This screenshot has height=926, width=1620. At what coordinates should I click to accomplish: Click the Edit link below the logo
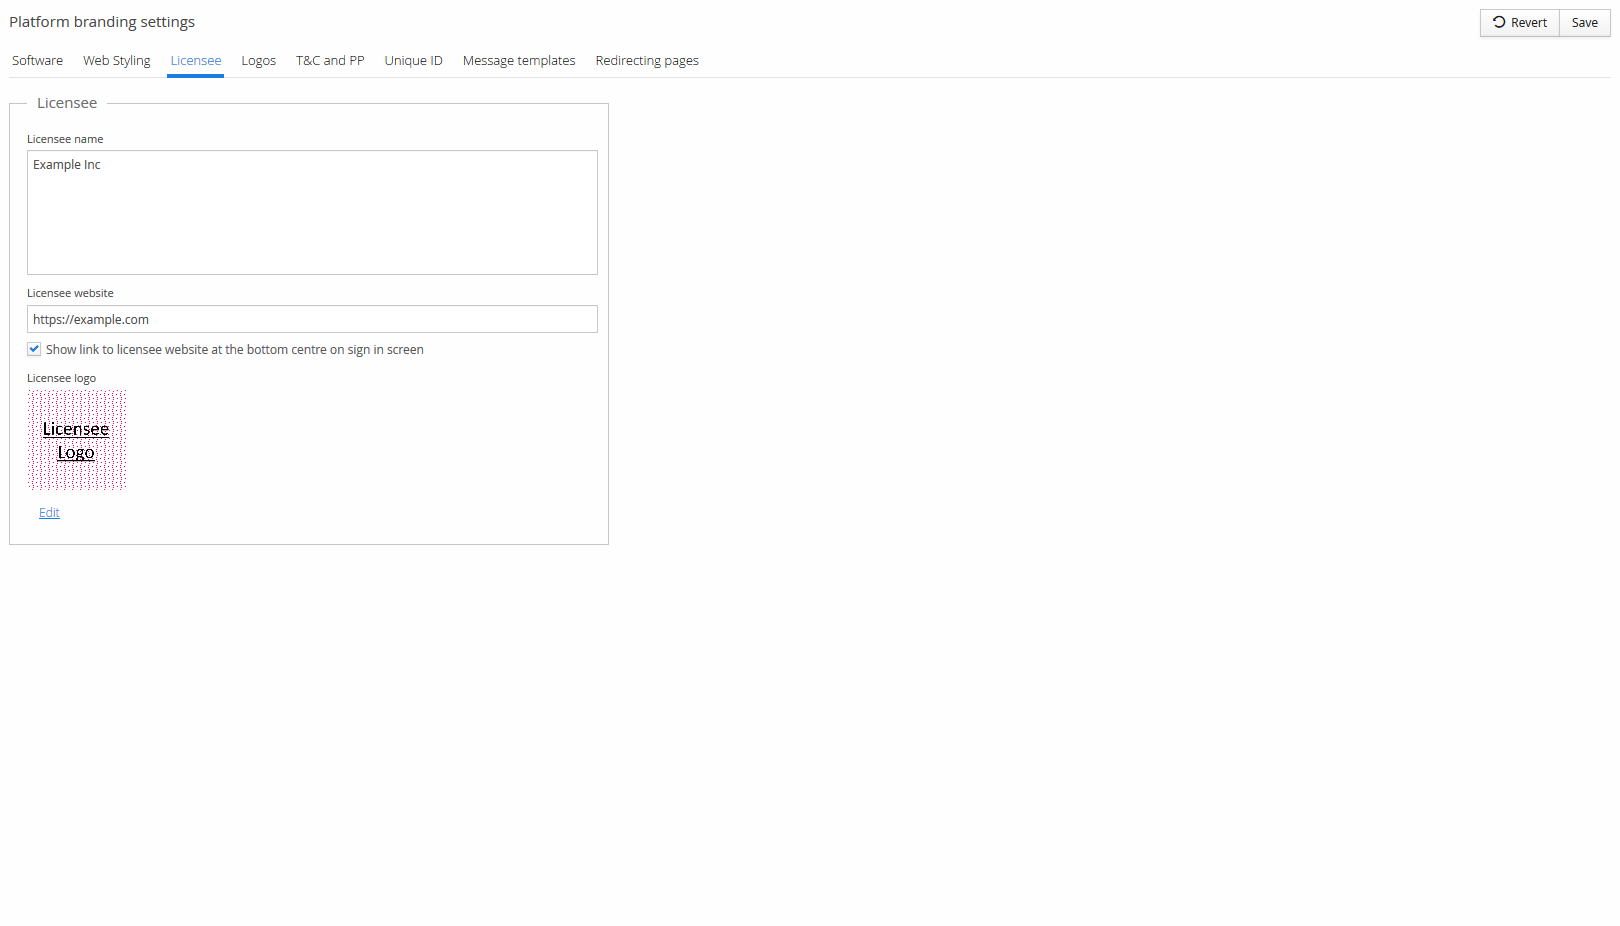(49, 513)
